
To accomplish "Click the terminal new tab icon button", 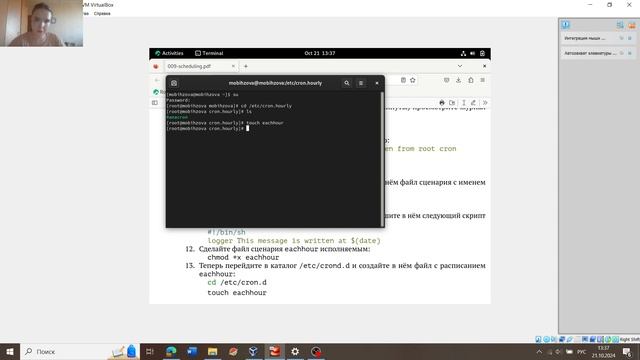I will coord(174,83).
